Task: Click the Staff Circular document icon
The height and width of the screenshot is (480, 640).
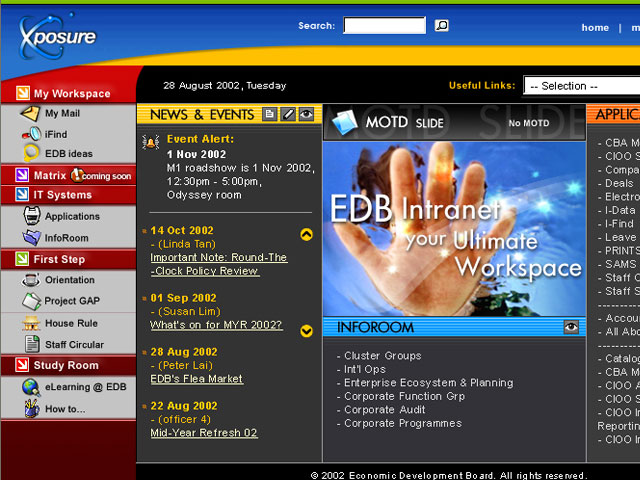Action: coord(32,344)
